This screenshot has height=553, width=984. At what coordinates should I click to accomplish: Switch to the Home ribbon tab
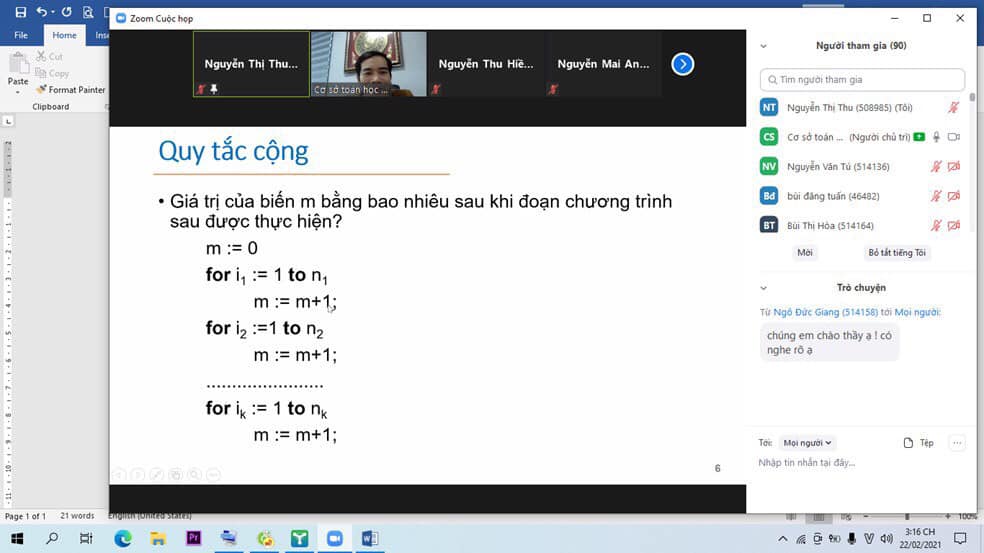click(64, 35)
